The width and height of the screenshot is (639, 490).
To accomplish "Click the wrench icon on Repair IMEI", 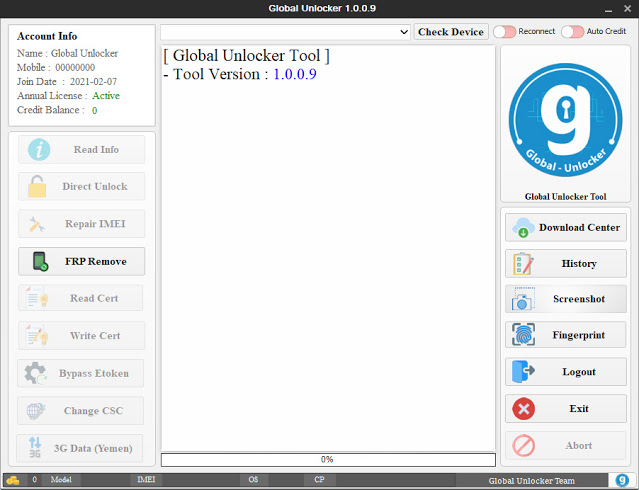I will point(37,224).
